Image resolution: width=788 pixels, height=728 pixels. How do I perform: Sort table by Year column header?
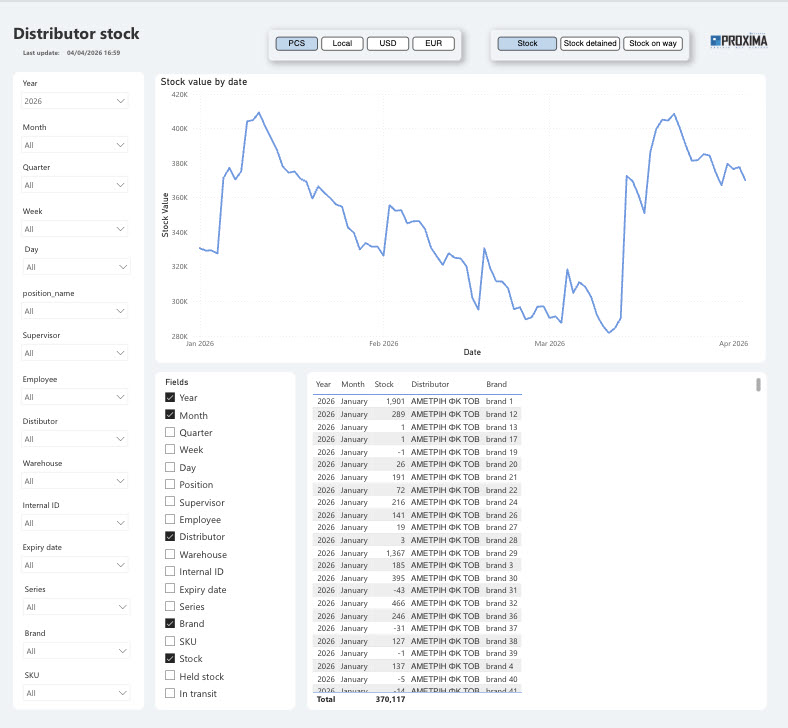tap(323, 384)
